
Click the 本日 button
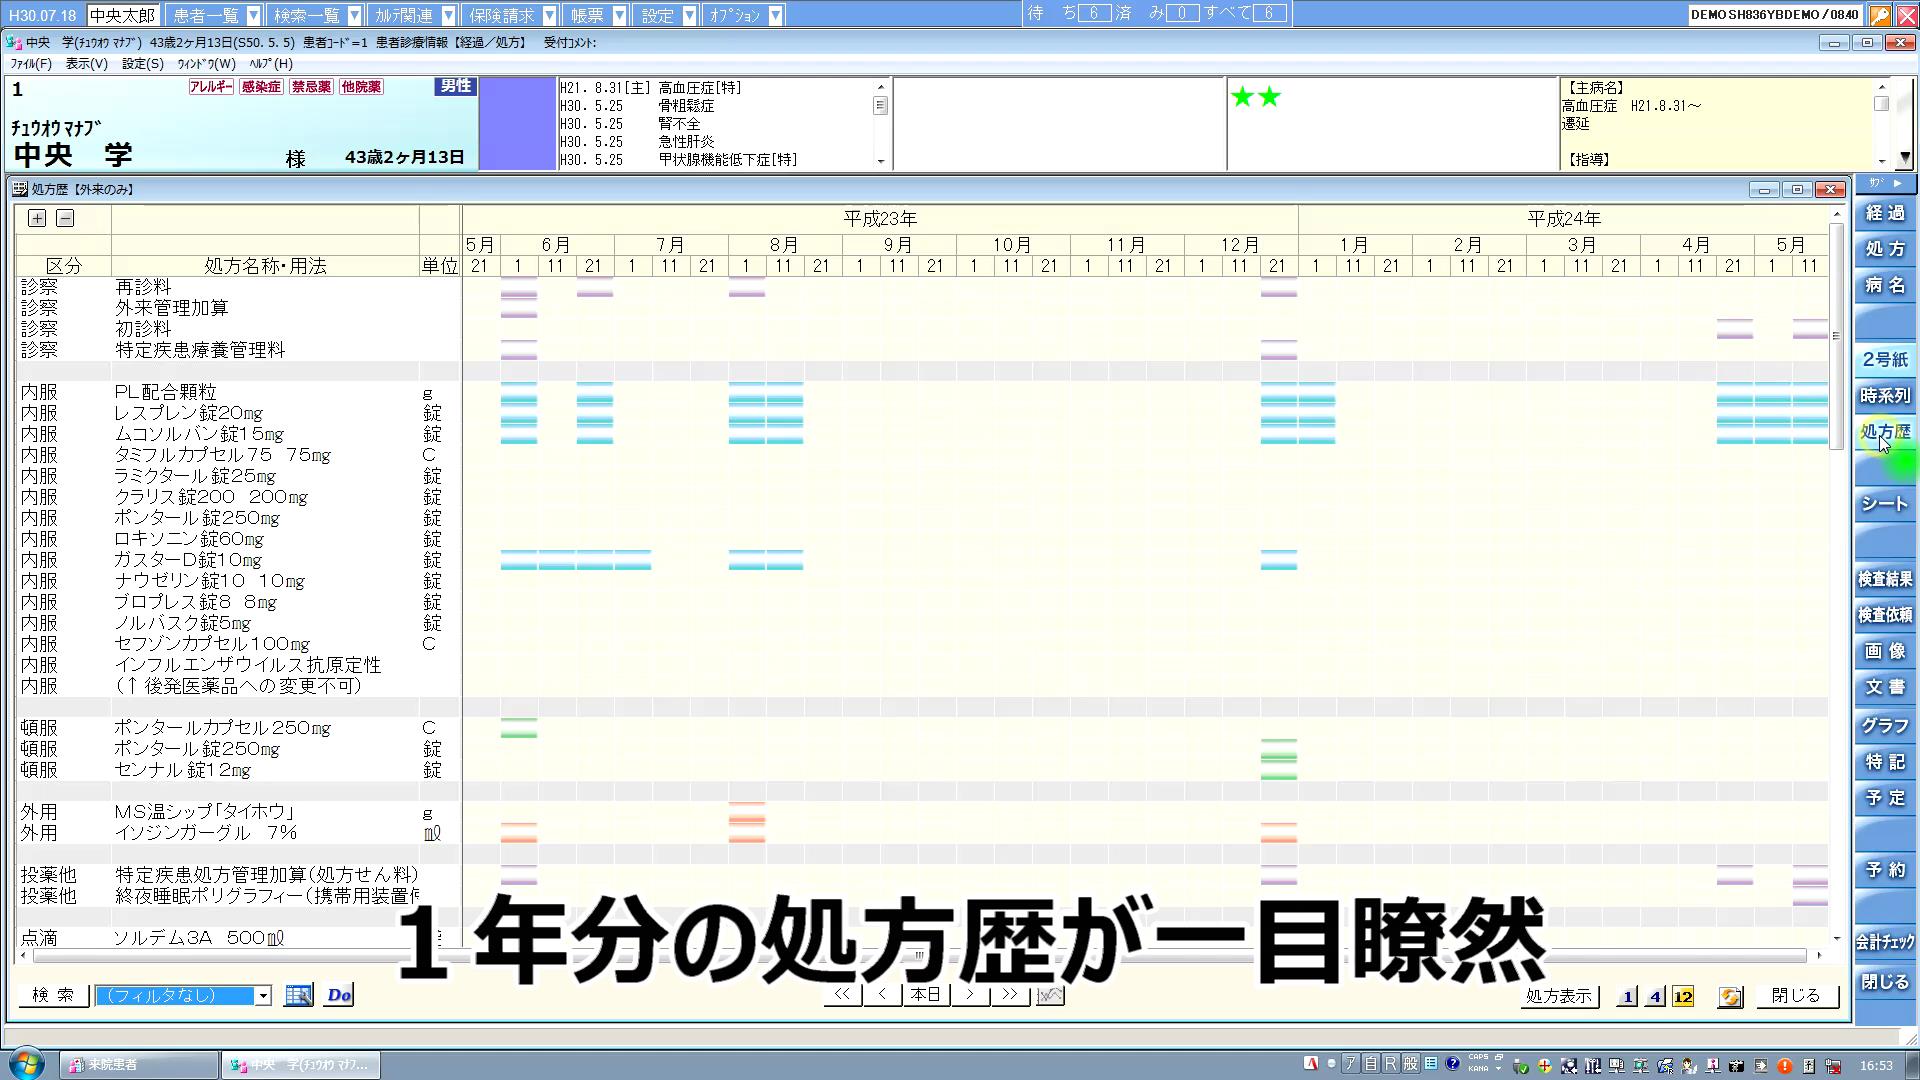pos(926,995)
